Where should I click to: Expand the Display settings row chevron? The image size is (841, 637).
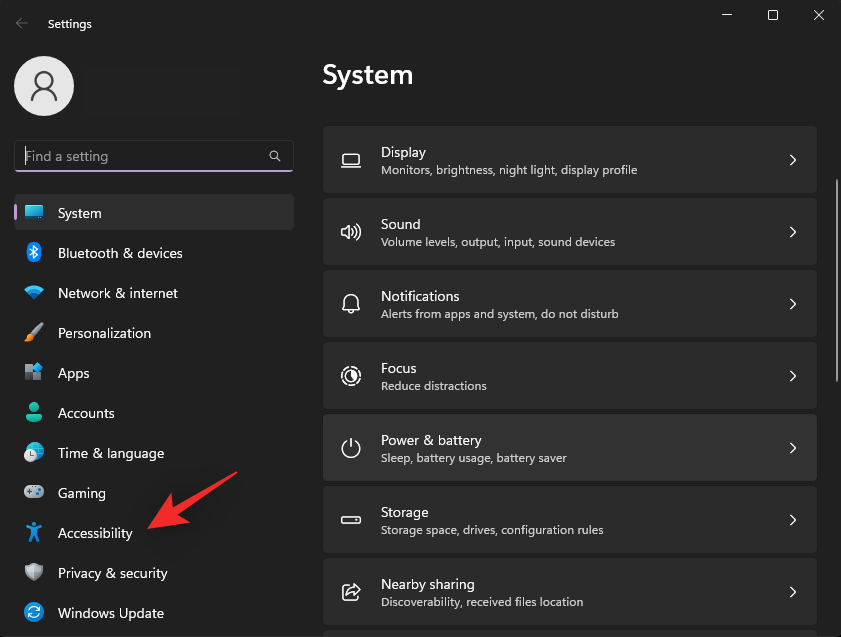pyautogui.click(x=793, y=160)
